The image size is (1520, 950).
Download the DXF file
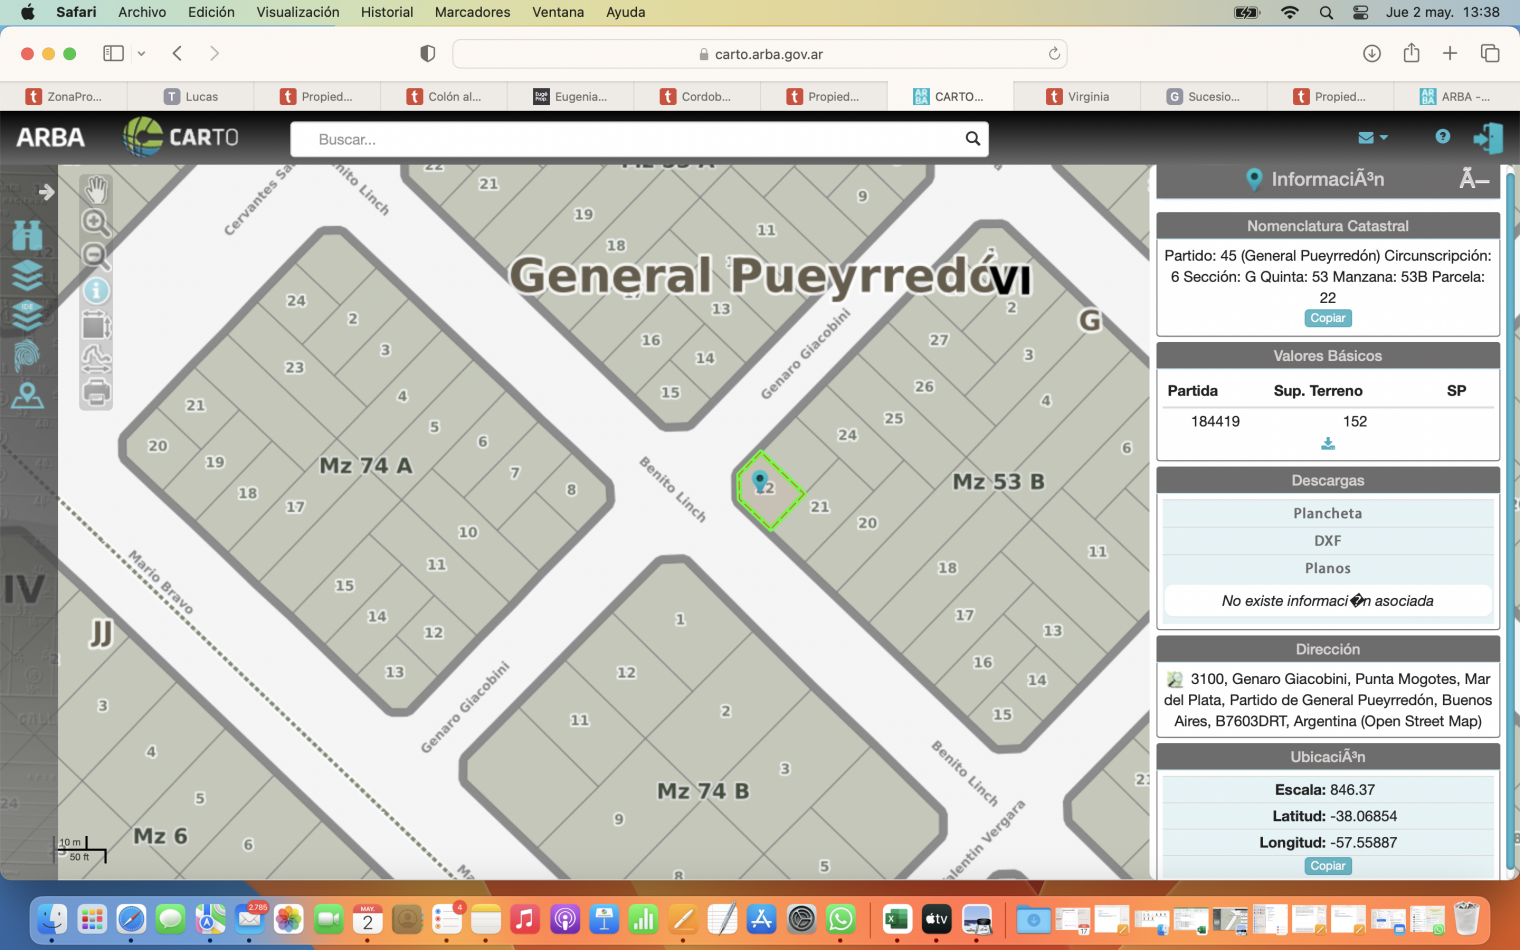coord(1327,540)
